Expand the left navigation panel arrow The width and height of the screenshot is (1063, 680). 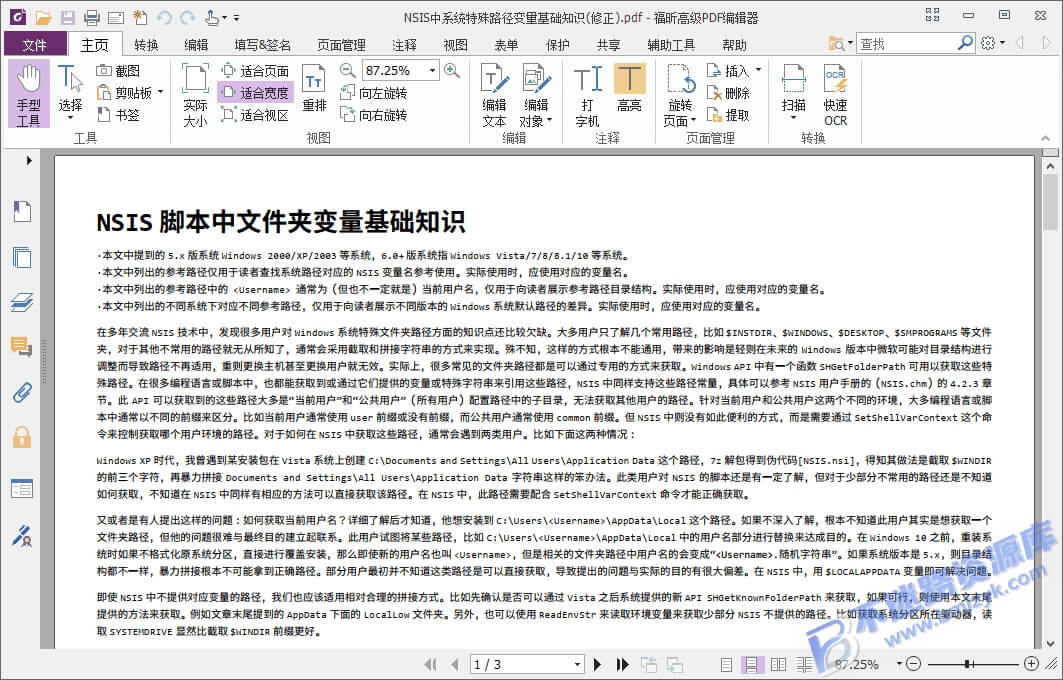click(29, 161)
